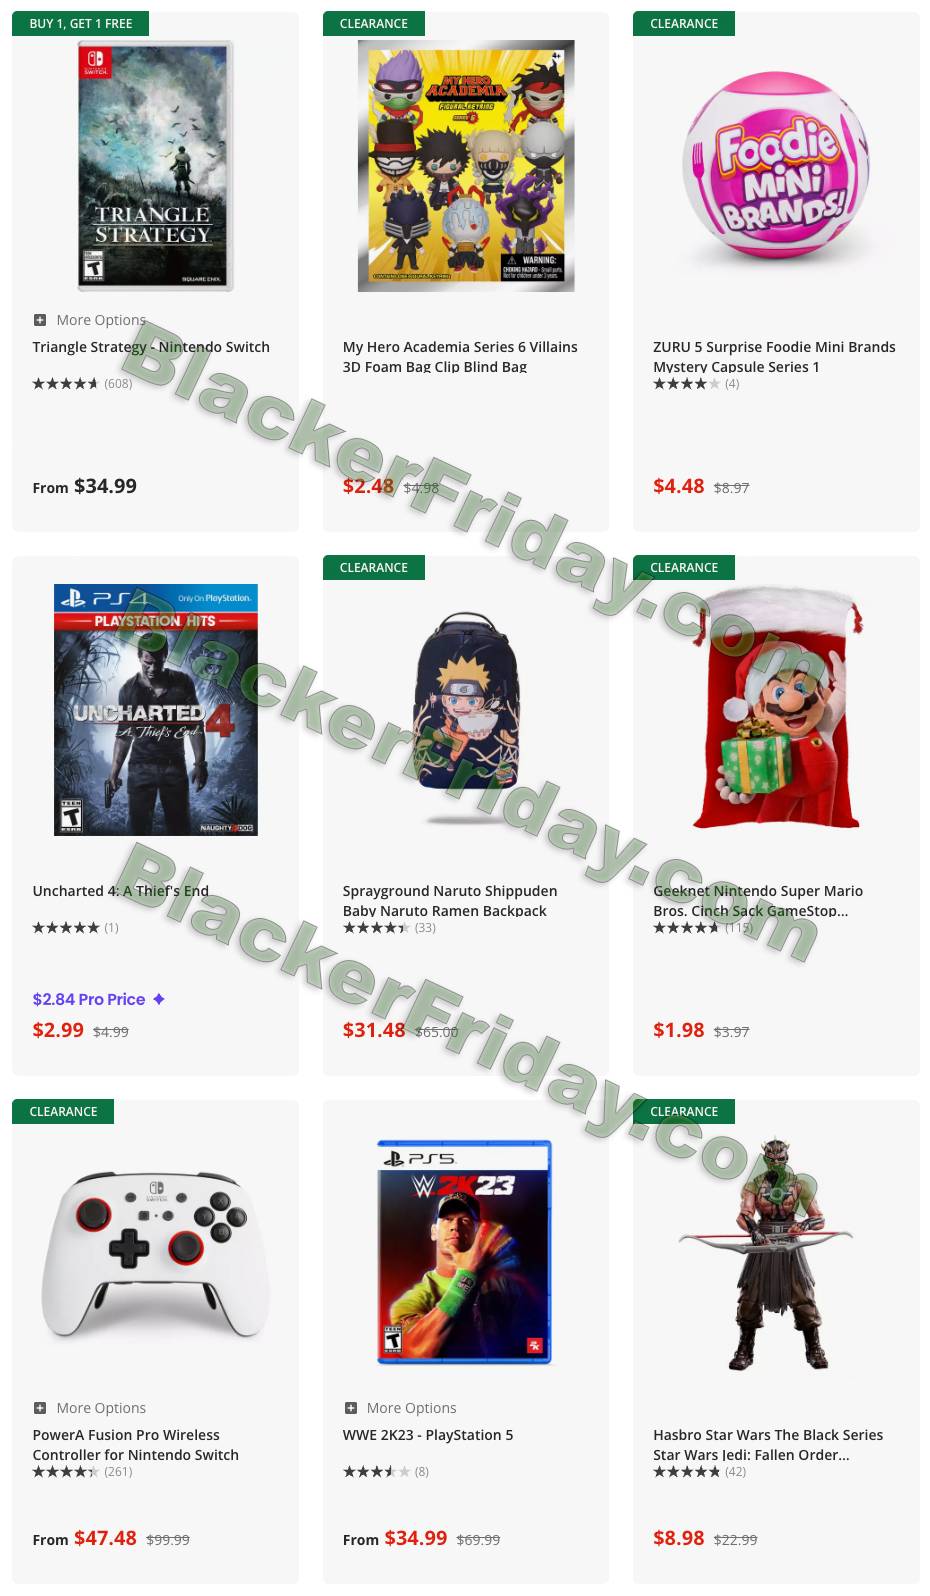The height and width of the screenshot is (1596, 930).
Task: Click Sprayground Naruto Shippuden Backpack title
Action: pos(450,901)
